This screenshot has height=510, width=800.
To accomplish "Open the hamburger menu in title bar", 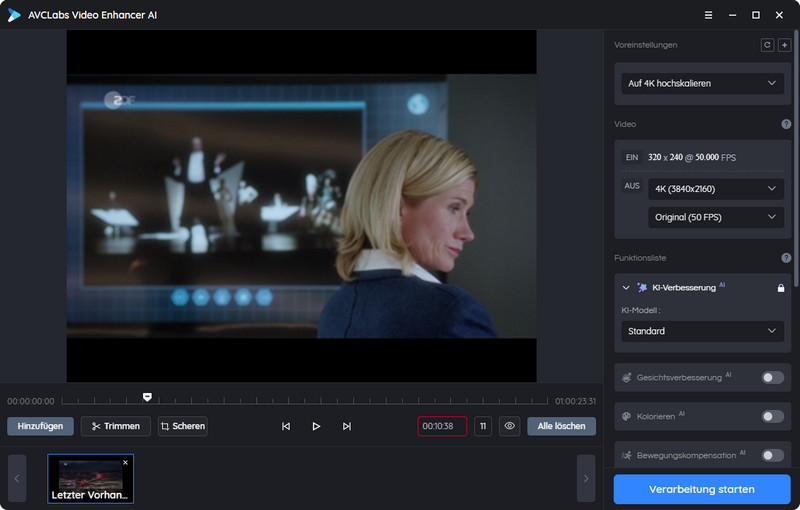I will [x=708, y=15].
